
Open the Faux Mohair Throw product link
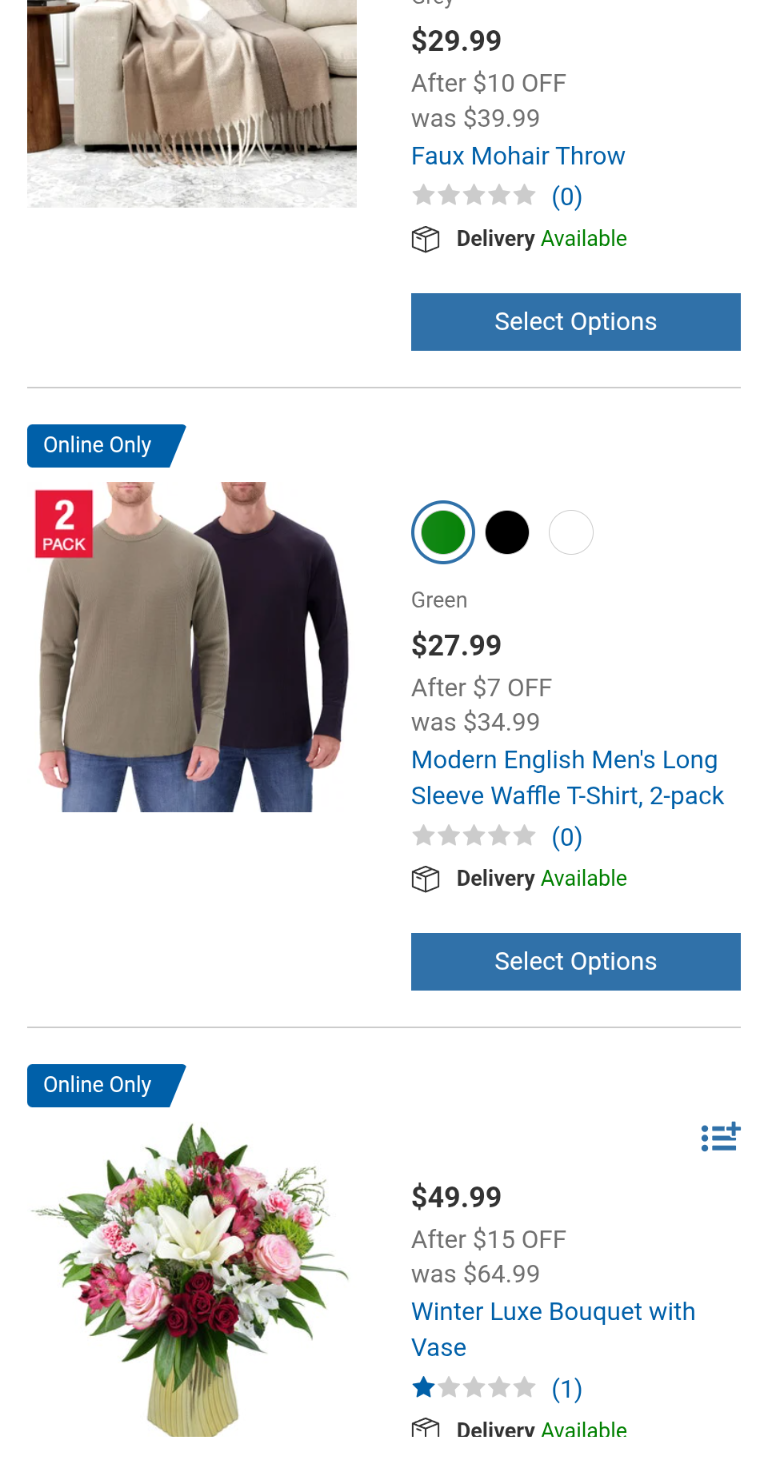click(x=518, y=156)
